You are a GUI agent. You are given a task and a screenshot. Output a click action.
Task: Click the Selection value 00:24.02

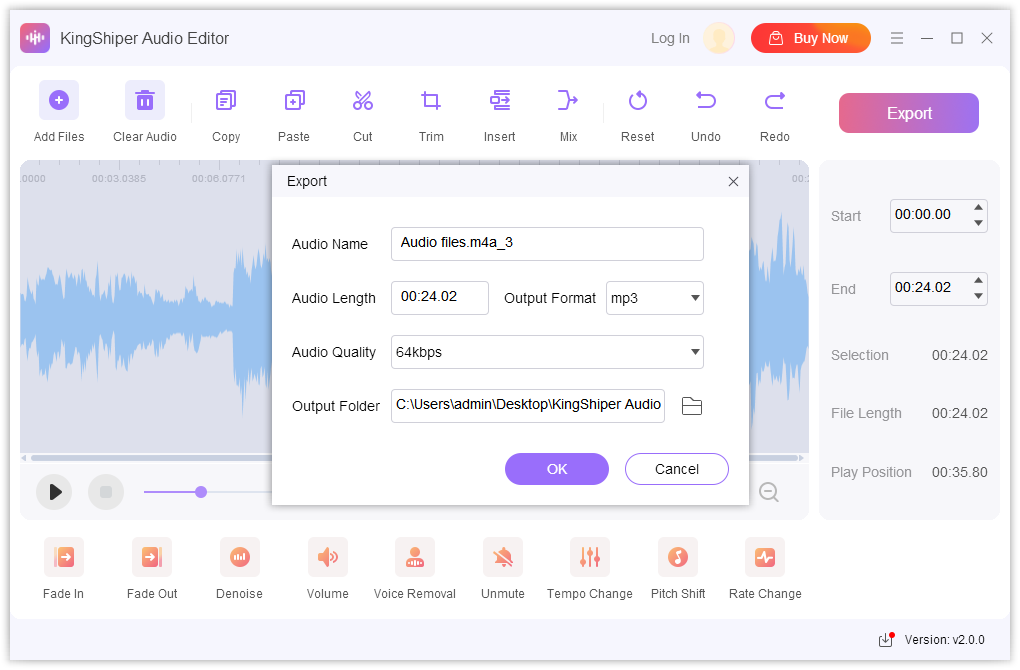pyautogui.click(x=960, y=355)
